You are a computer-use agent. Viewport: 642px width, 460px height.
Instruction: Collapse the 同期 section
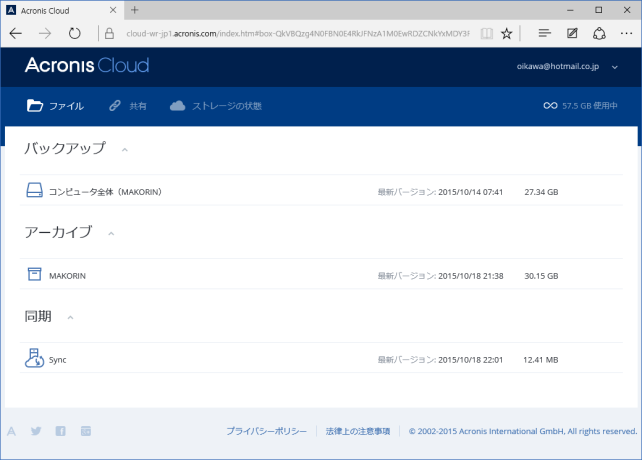coord(70,317)
